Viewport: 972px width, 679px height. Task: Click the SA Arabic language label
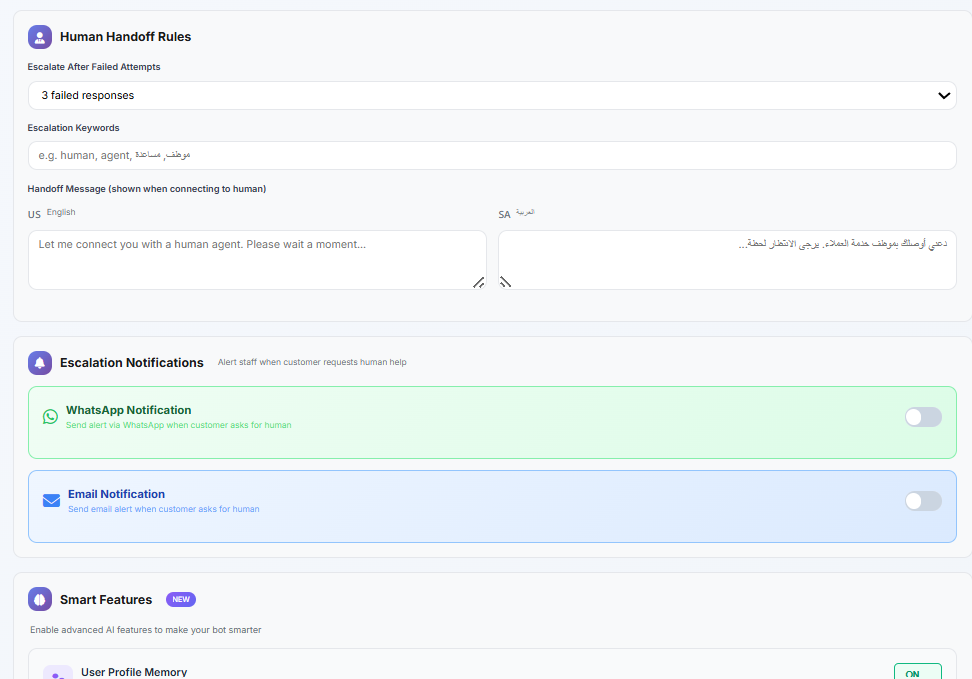click(517, 214)
